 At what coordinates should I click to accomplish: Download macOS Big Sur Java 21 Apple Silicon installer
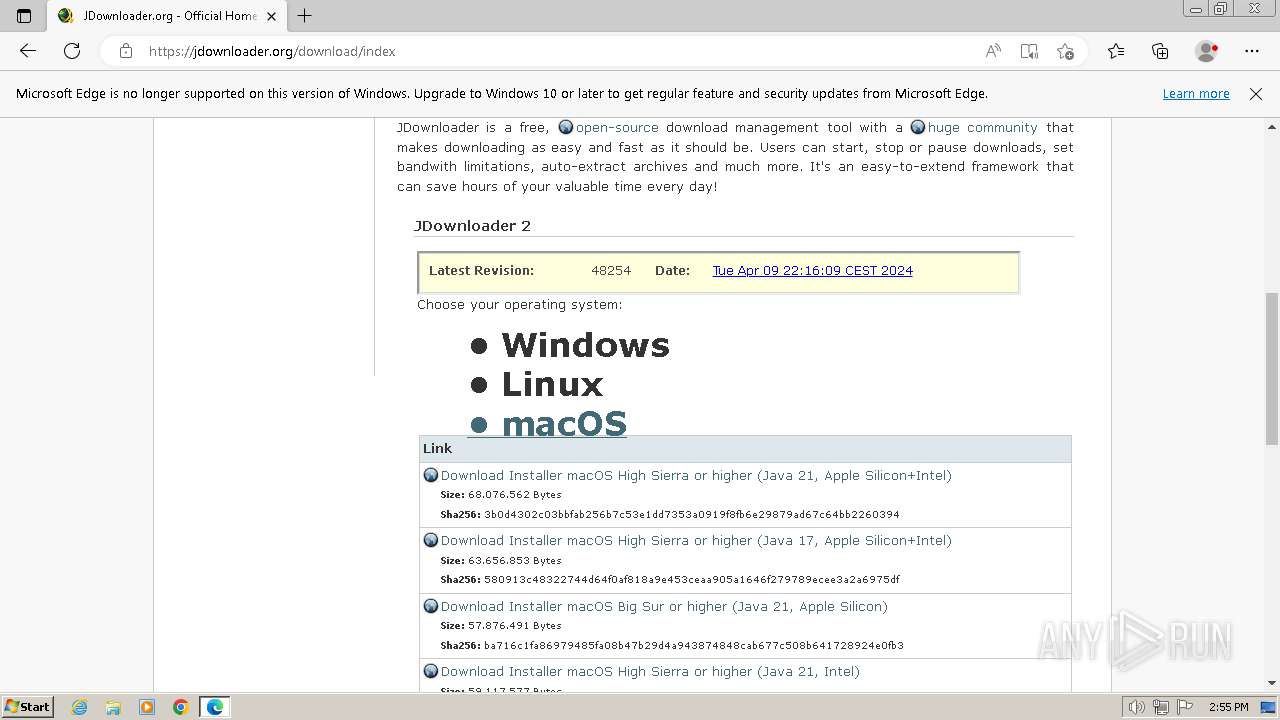[664, 607]
